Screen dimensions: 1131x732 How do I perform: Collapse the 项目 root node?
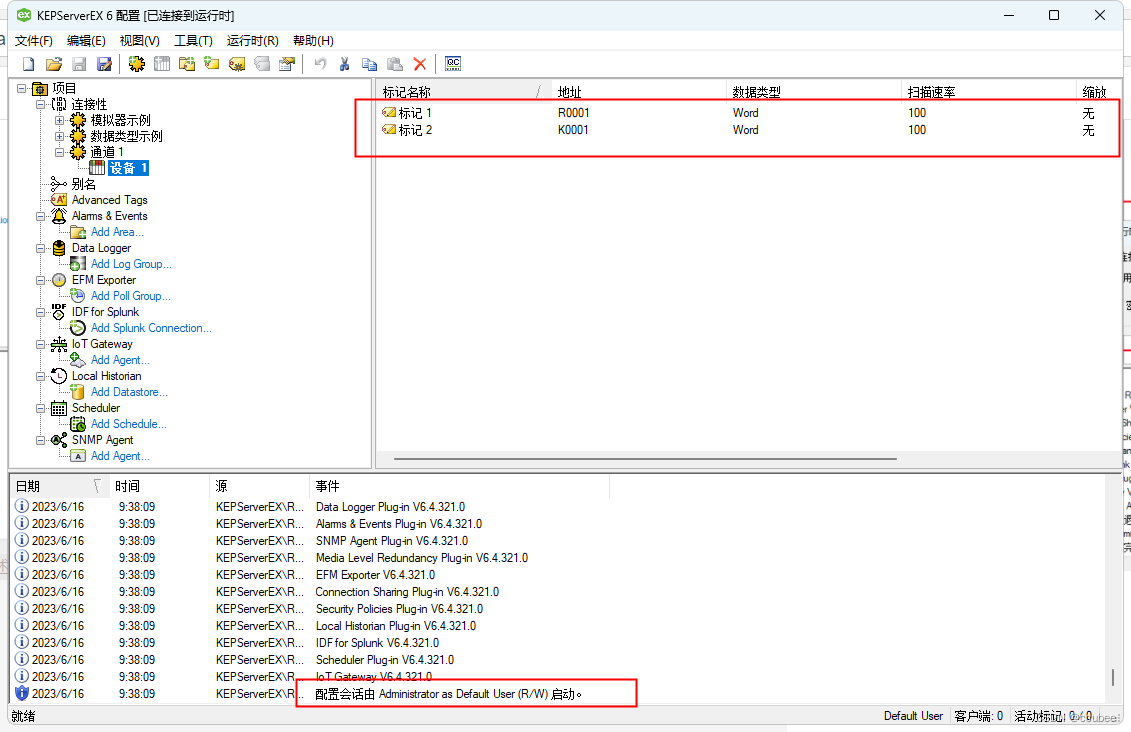click(22, 88)
